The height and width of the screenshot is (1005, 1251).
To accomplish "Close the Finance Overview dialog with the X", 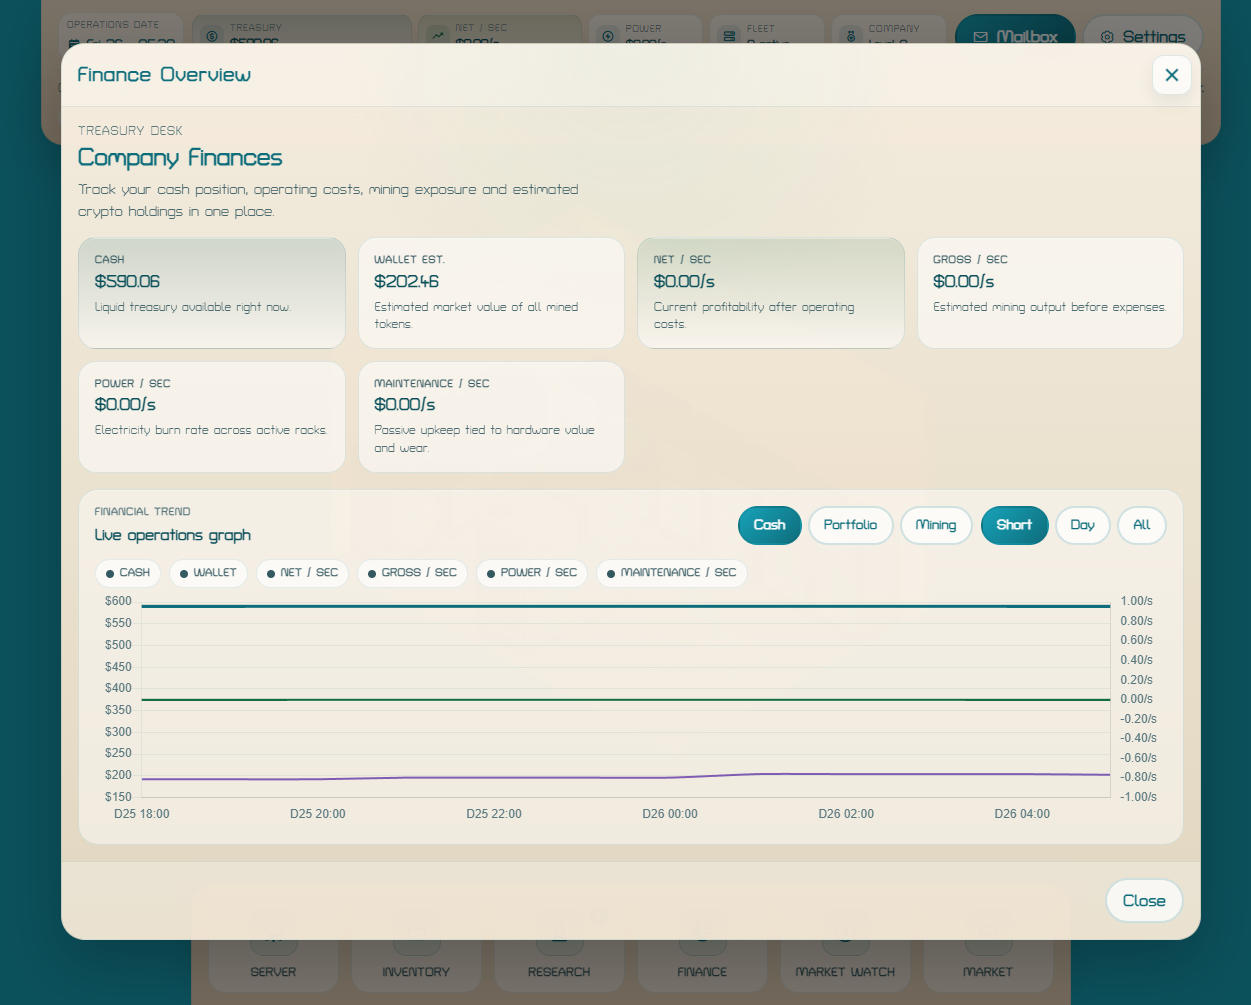I will point(1171,75).
